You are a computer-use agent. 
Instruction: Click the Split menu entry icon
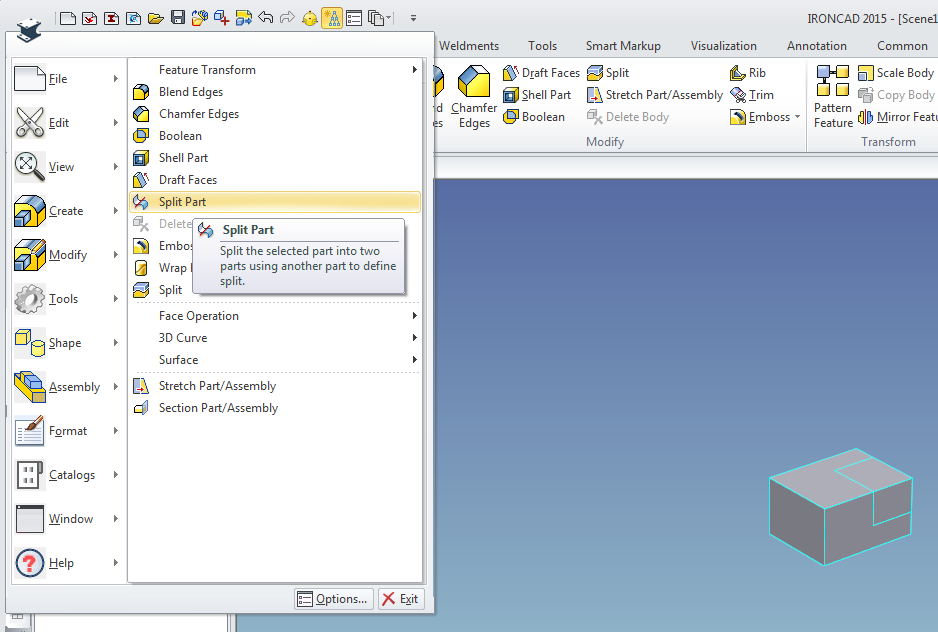click(141, 290)
